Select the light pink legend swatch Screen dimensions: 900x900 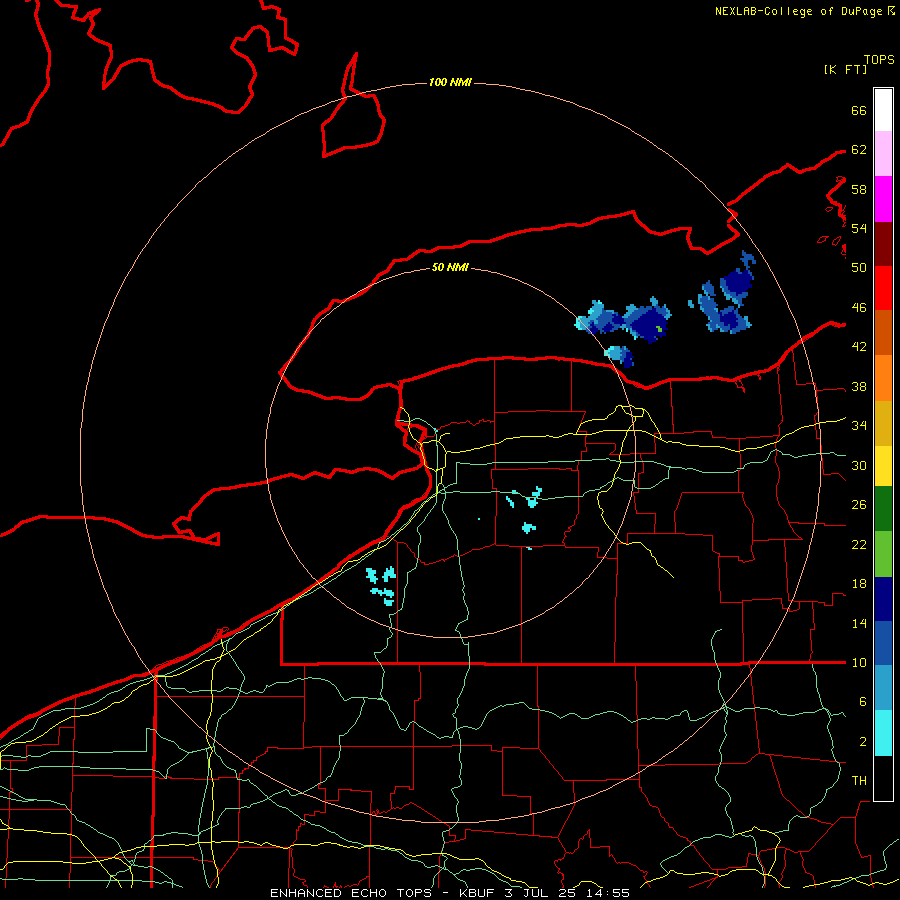(x=883, y=154)
